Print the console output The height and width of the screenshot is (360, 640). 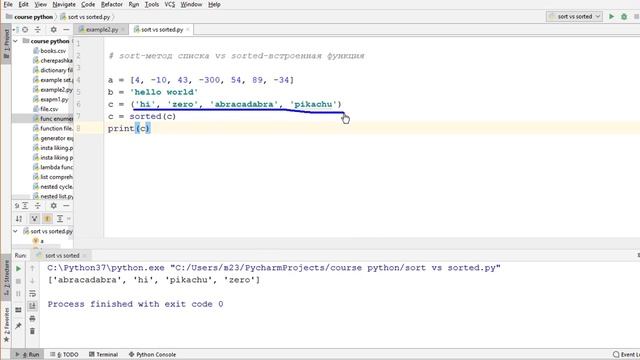[x=32, y=318]
